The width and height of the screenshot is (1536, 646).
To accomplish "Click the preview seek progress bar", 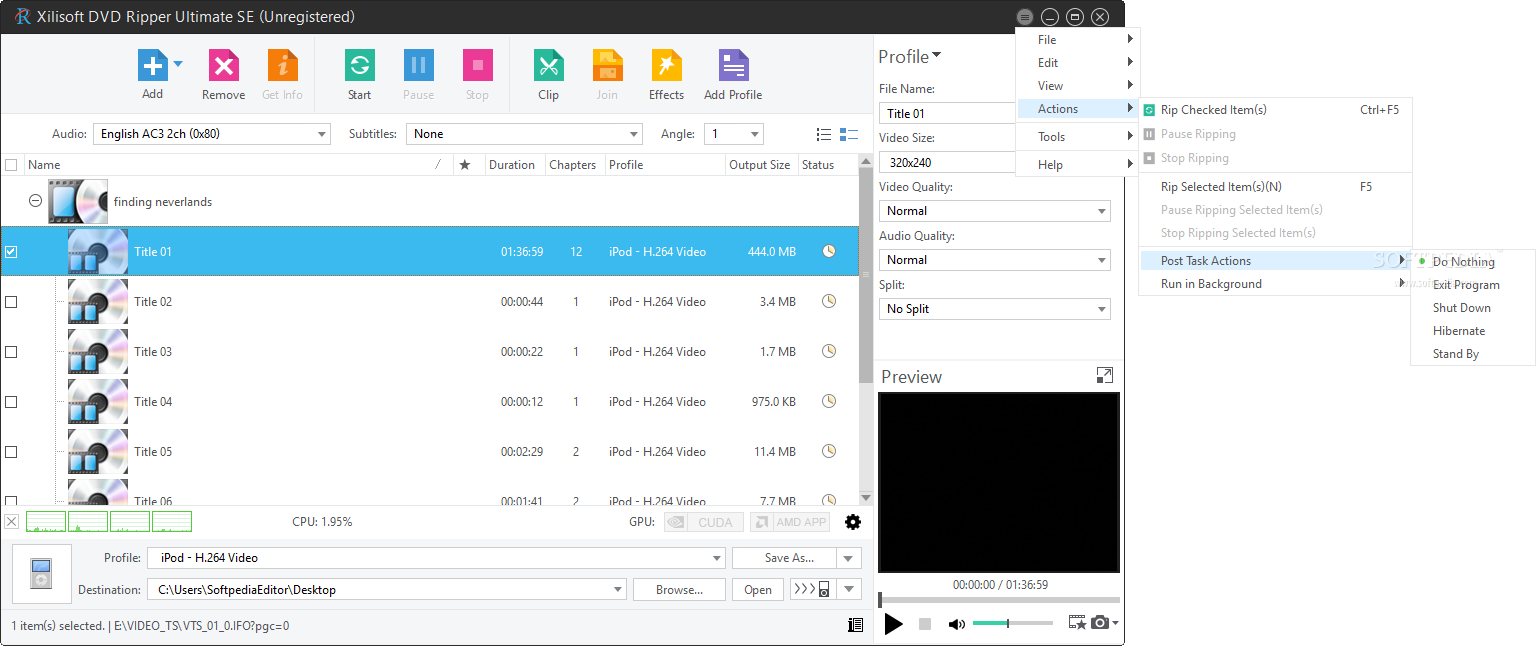I will point(999,601).
